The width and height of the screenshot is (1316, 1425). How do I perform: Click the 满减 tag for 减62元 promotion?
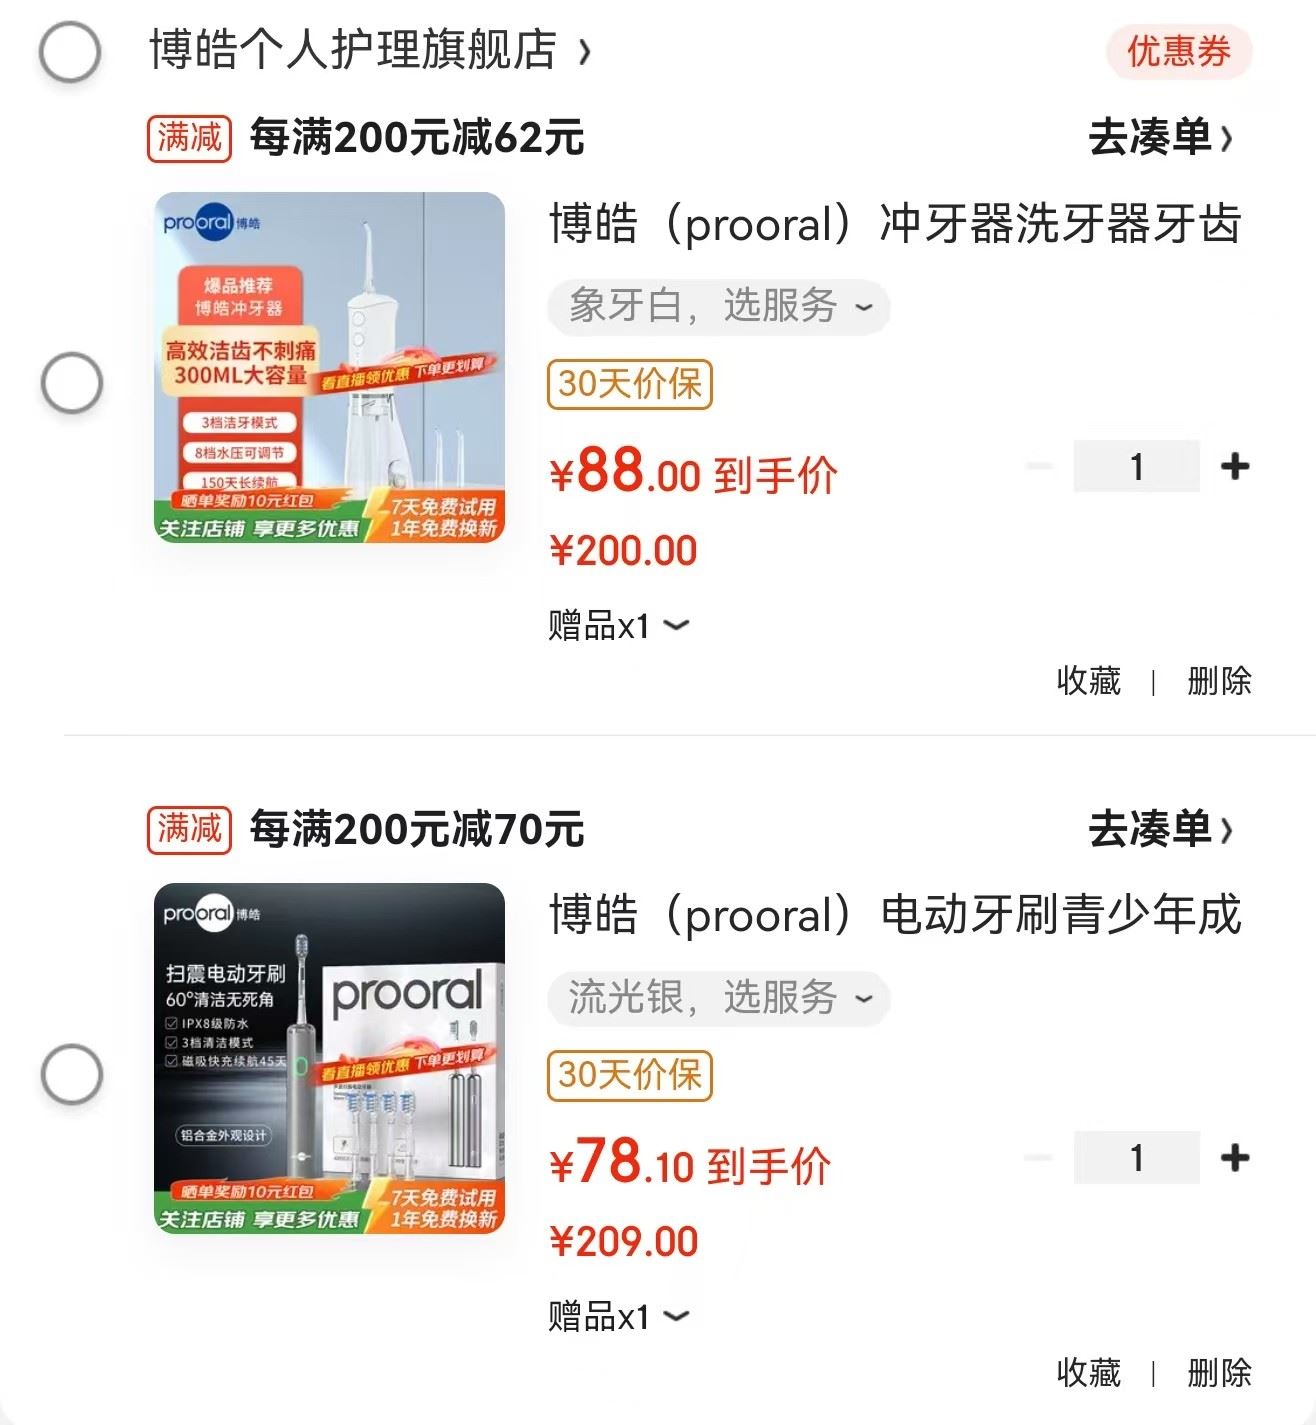coord(189,138)
